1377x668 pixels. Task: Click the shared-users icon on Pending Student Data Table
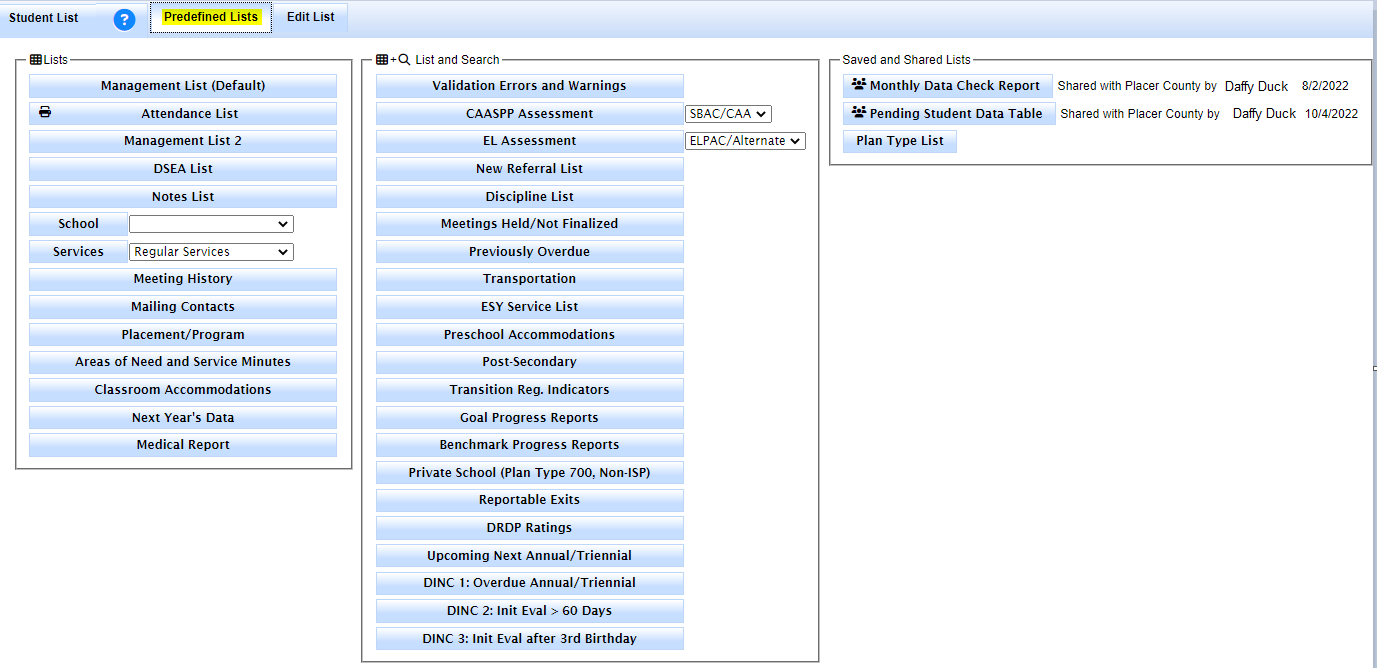[857, 113]
